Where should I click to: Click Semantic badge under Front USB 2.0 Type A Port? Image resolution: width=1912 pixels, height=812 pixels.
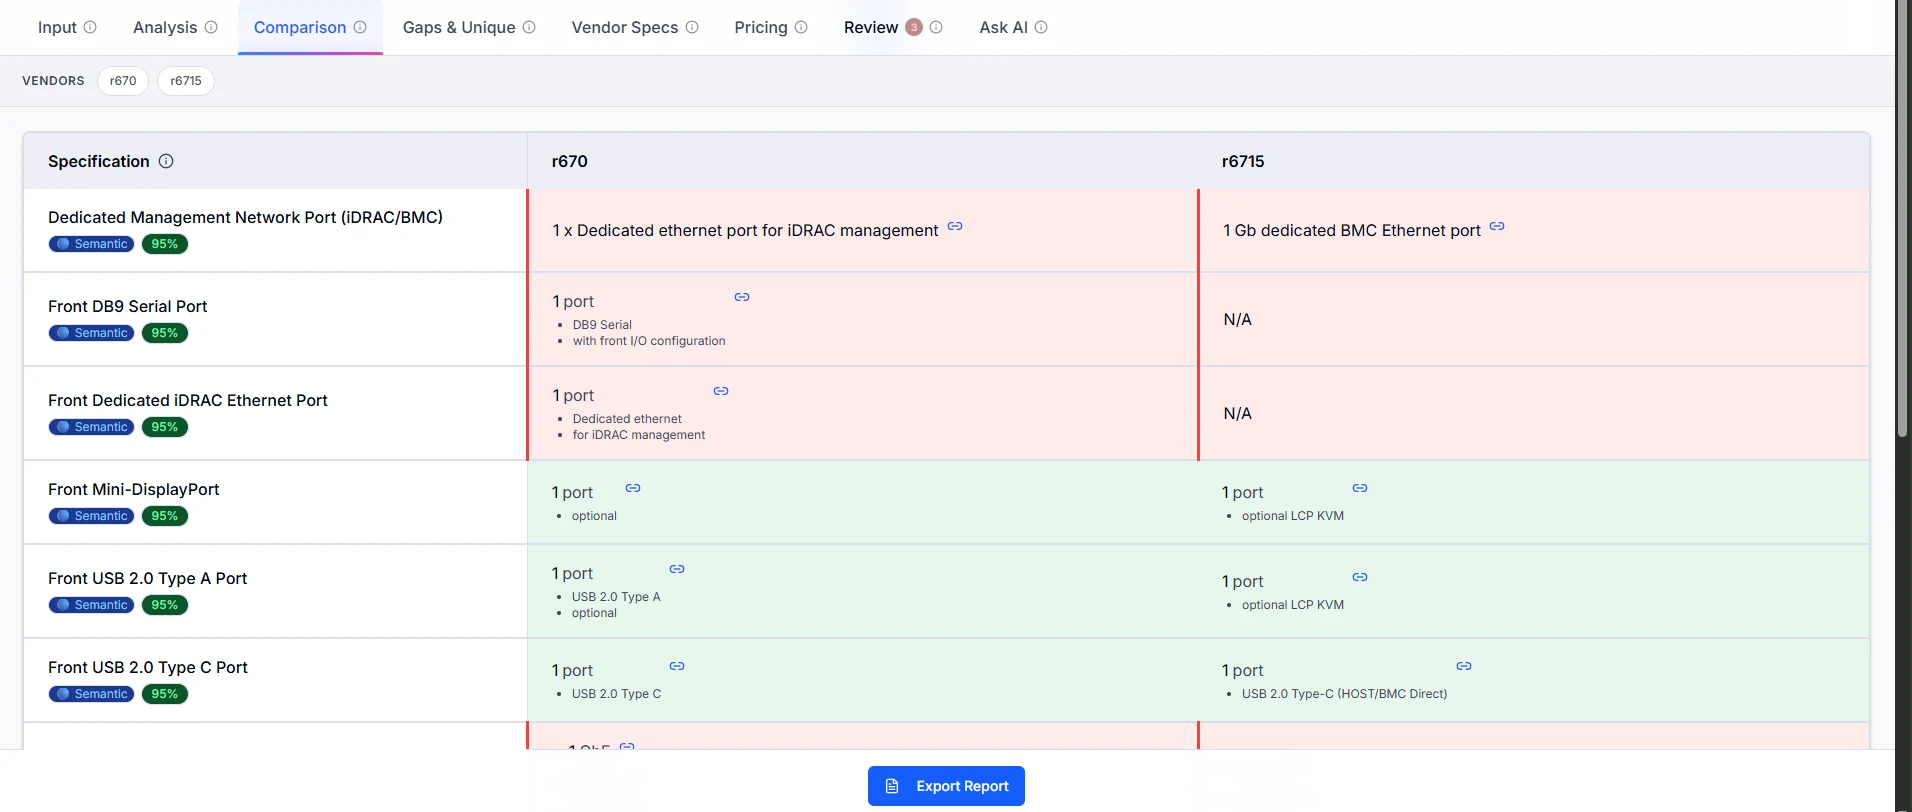tap(92, 605)
